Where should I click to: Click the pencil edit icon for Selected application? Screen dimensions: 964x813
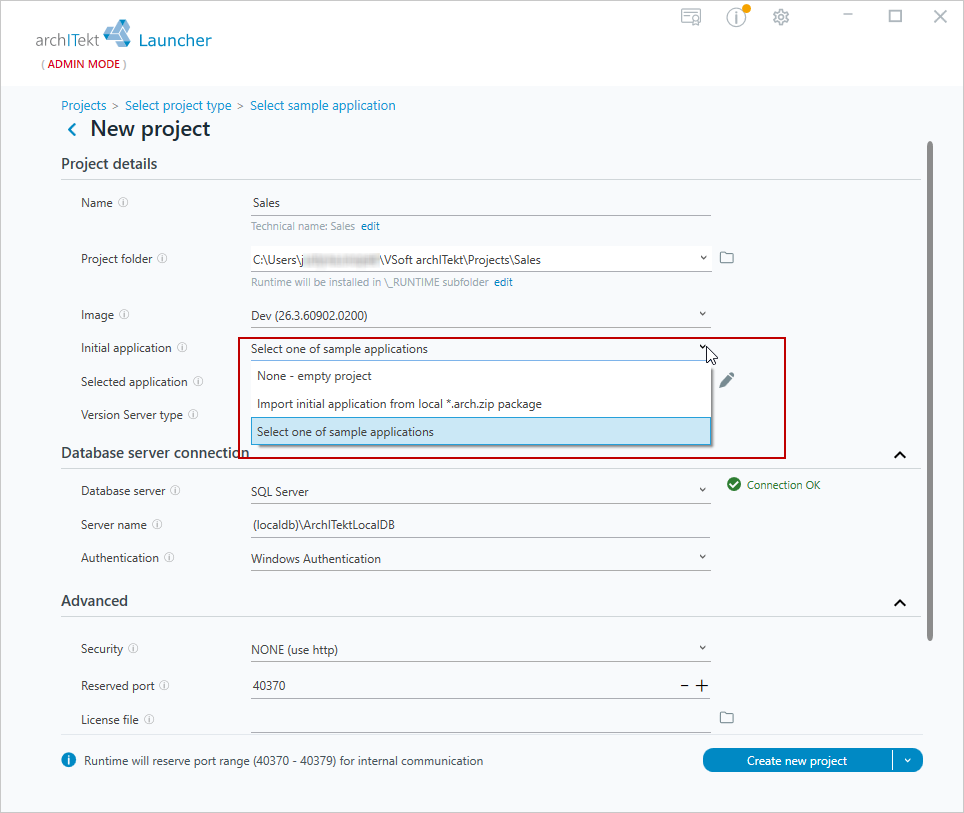[x=726, y=380]
